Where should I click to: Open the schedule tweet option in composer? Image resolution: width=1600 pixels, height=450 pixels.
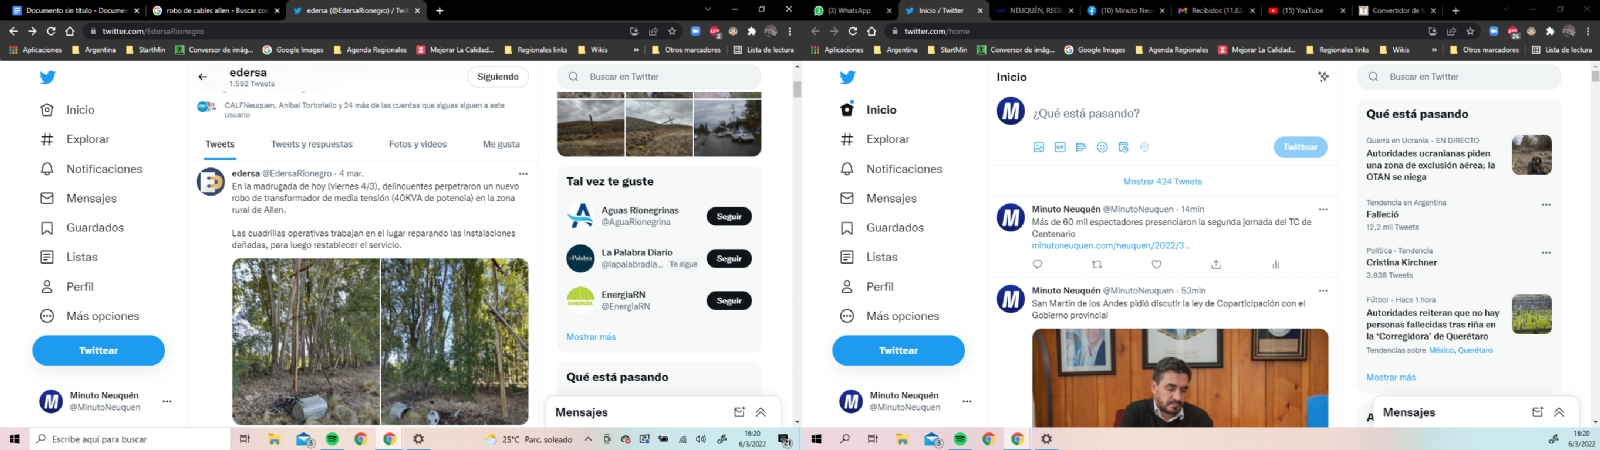tap(1123, 147)
